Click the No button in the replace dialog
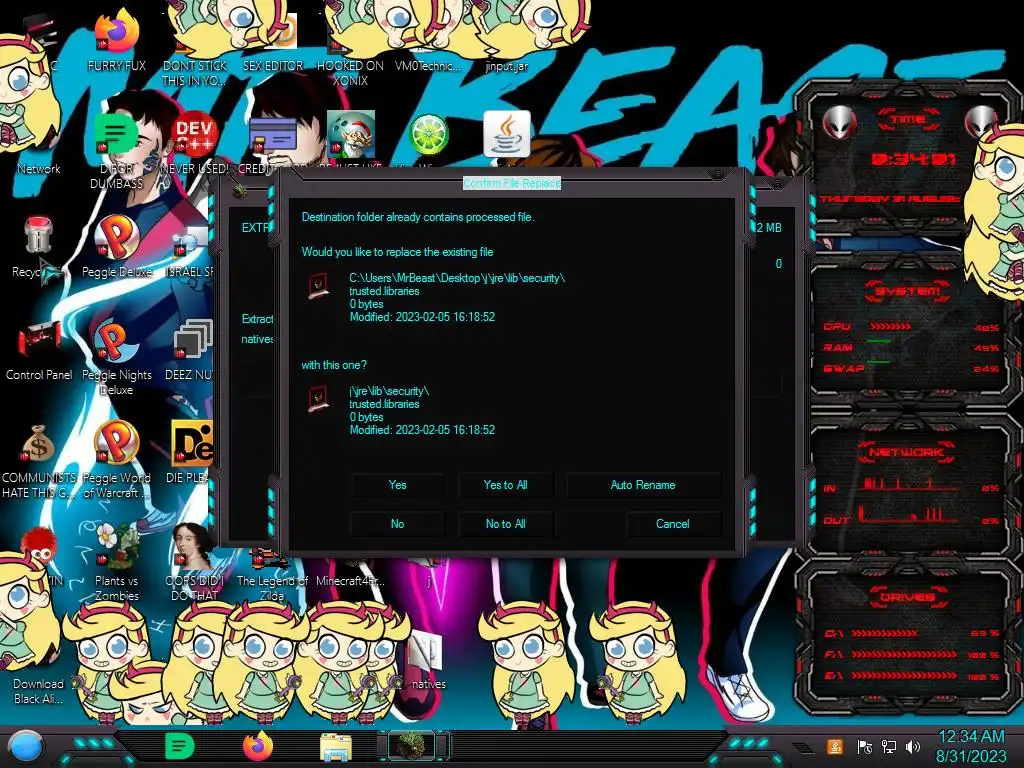This screenshot has width=1024, height=768. tap(397, 524)
